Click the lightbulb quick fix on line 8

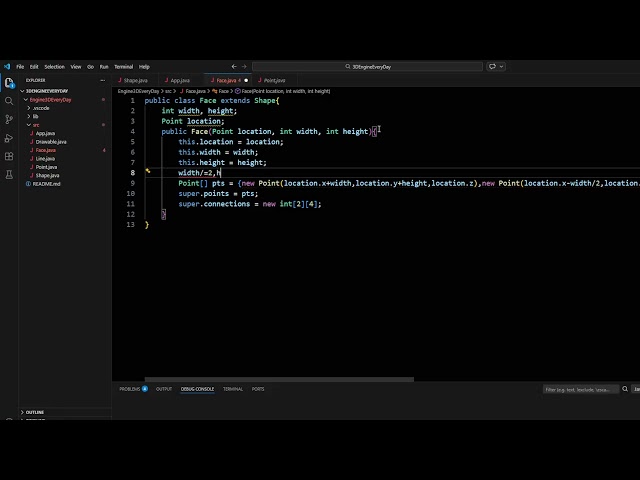148,171
